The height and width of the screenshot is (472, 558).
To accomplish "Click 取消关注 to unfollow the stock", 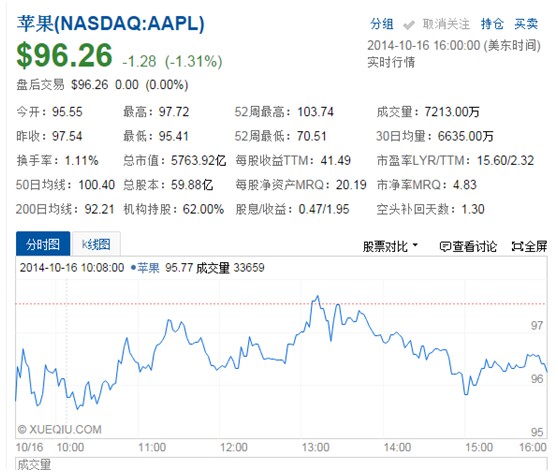I will coord(446,24).
